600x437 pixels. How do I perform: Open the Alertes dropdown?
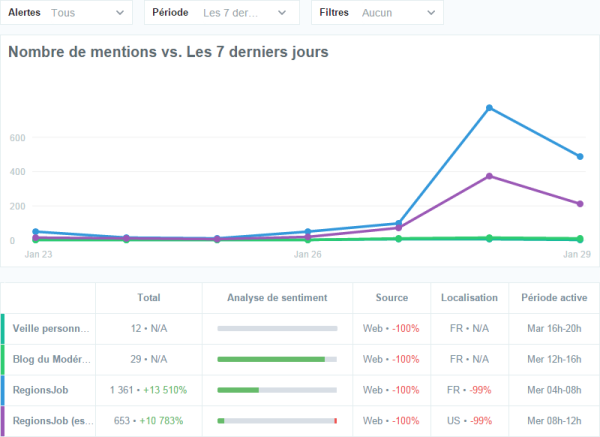pyautogui.click(x=68, y=13)
